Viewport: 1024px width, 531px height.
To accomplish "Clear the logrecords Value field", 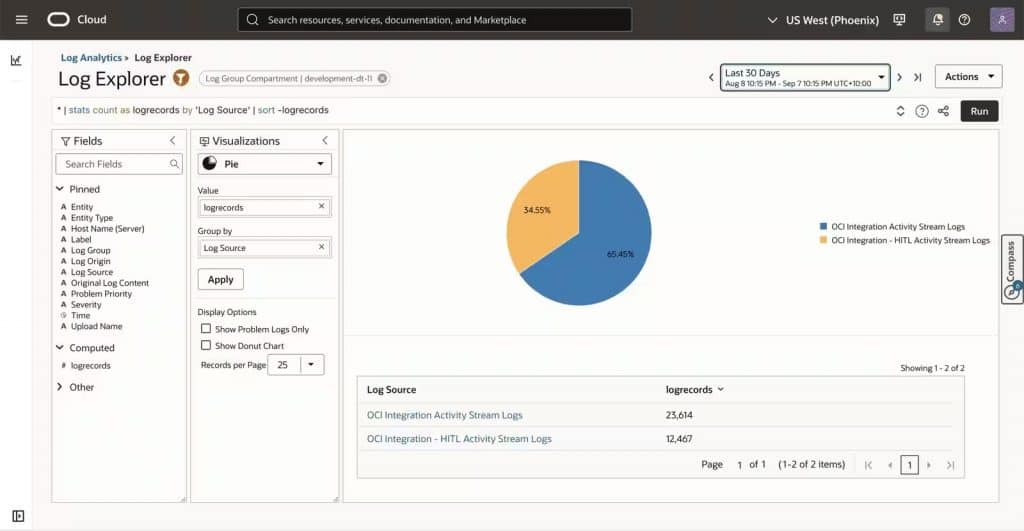I will click(321, 206).
